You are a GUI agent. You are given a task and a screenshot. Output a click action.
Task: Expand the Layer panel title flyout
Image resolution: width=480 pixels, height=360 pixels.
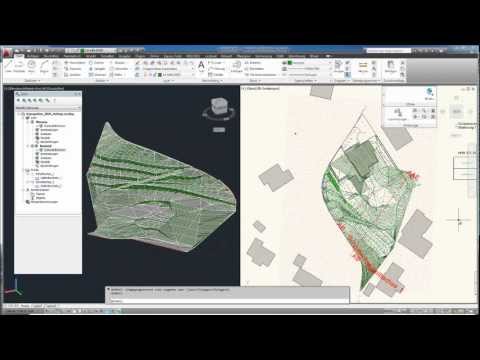(168, 81)
